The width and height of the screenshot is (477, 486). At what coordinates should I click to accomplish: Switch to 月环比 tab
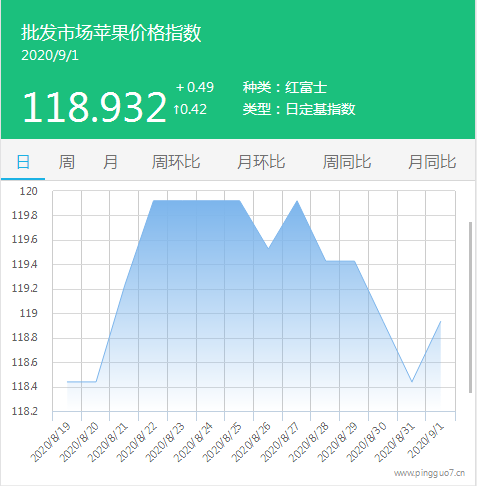261,162
